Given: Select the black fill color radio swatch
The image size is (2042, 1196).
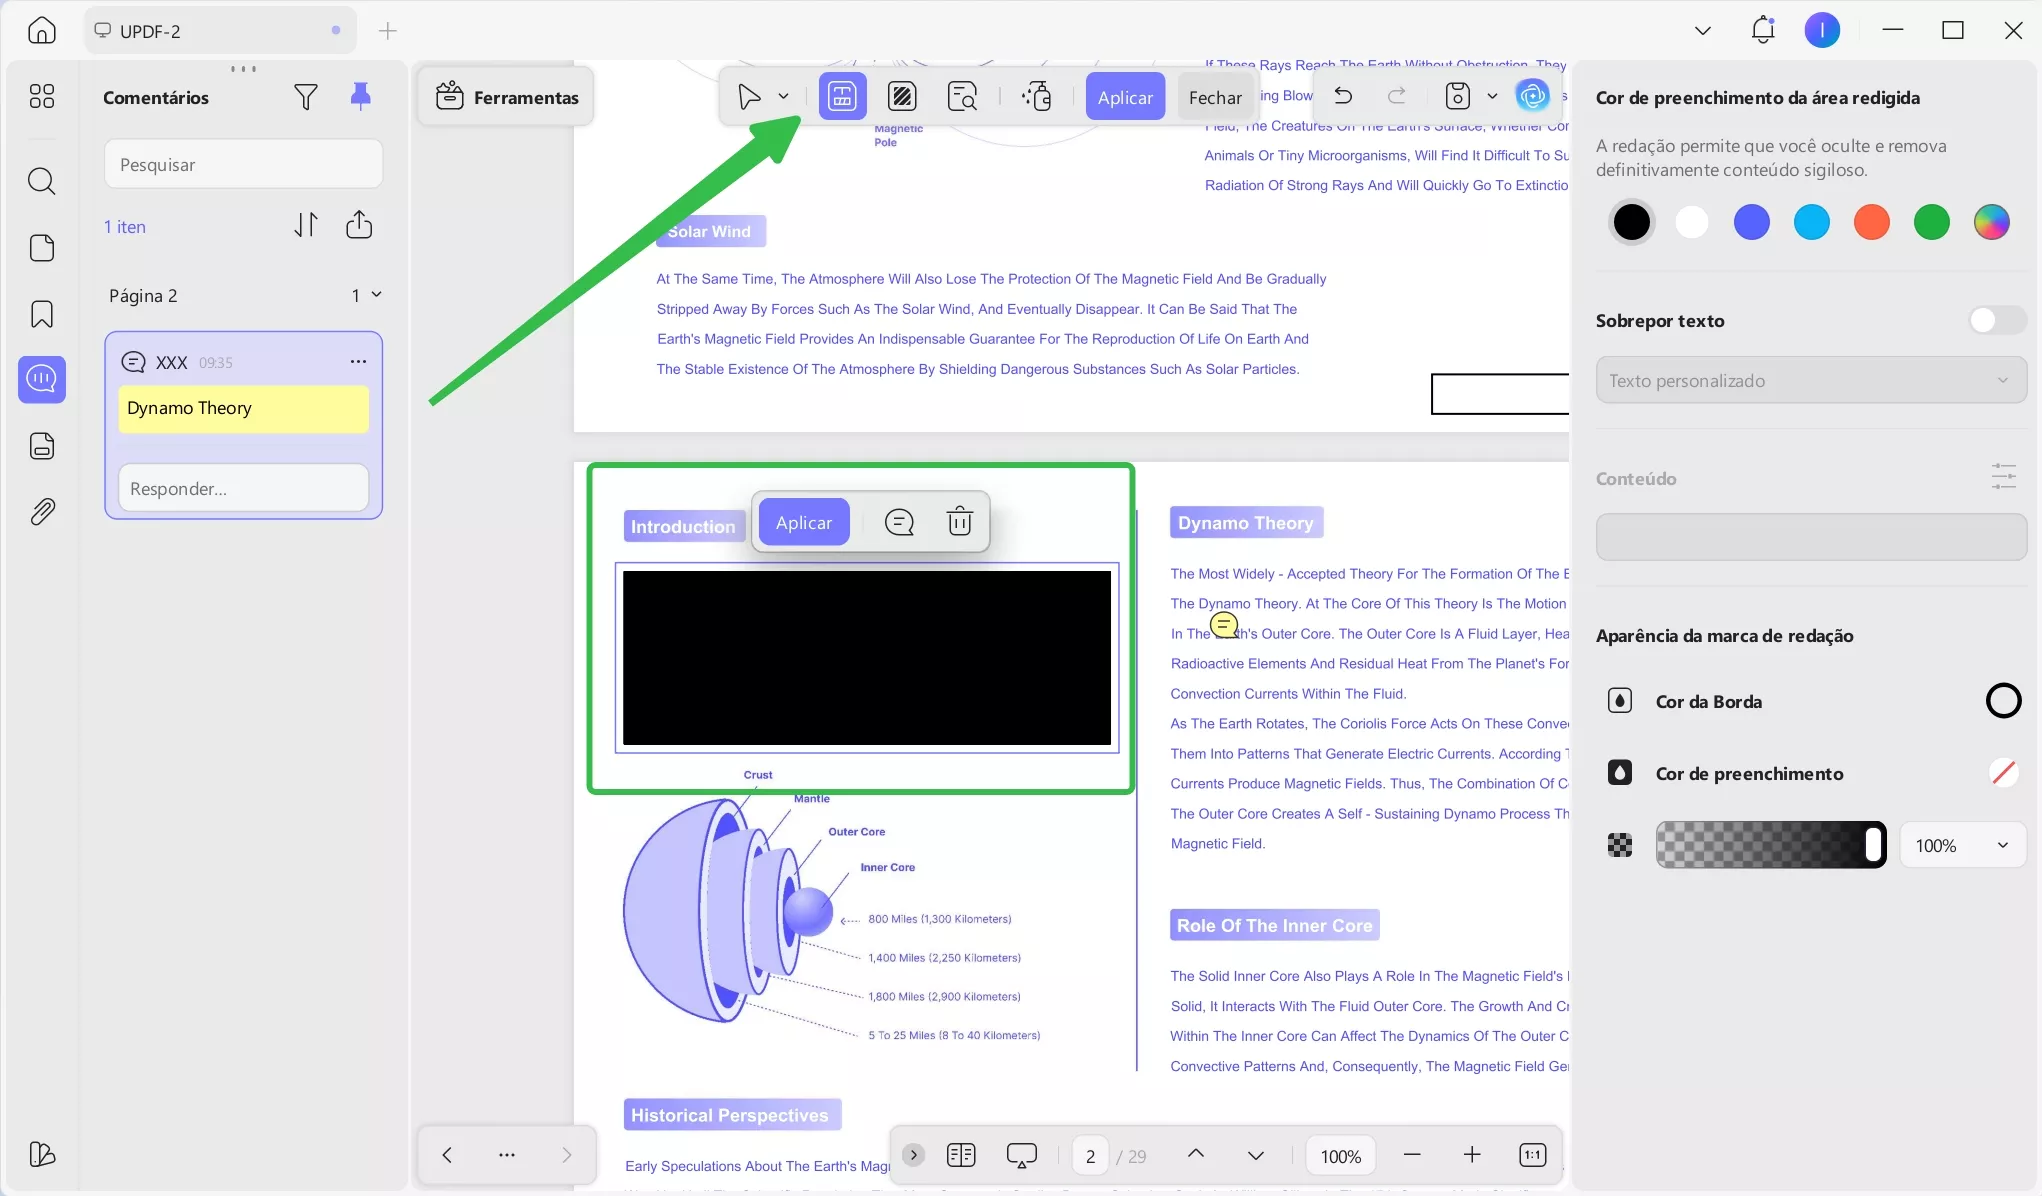Looking at the screenshot, I should (x=1631, y=222).
